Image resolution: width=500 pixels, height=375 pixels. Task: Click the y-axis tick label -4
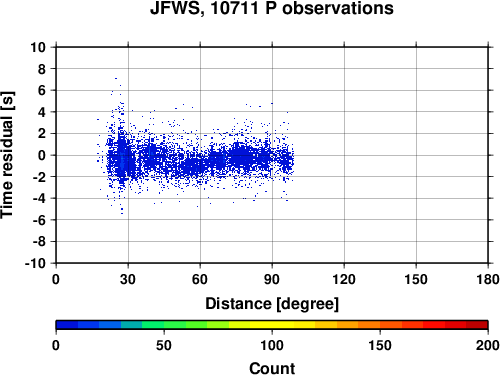39,198
